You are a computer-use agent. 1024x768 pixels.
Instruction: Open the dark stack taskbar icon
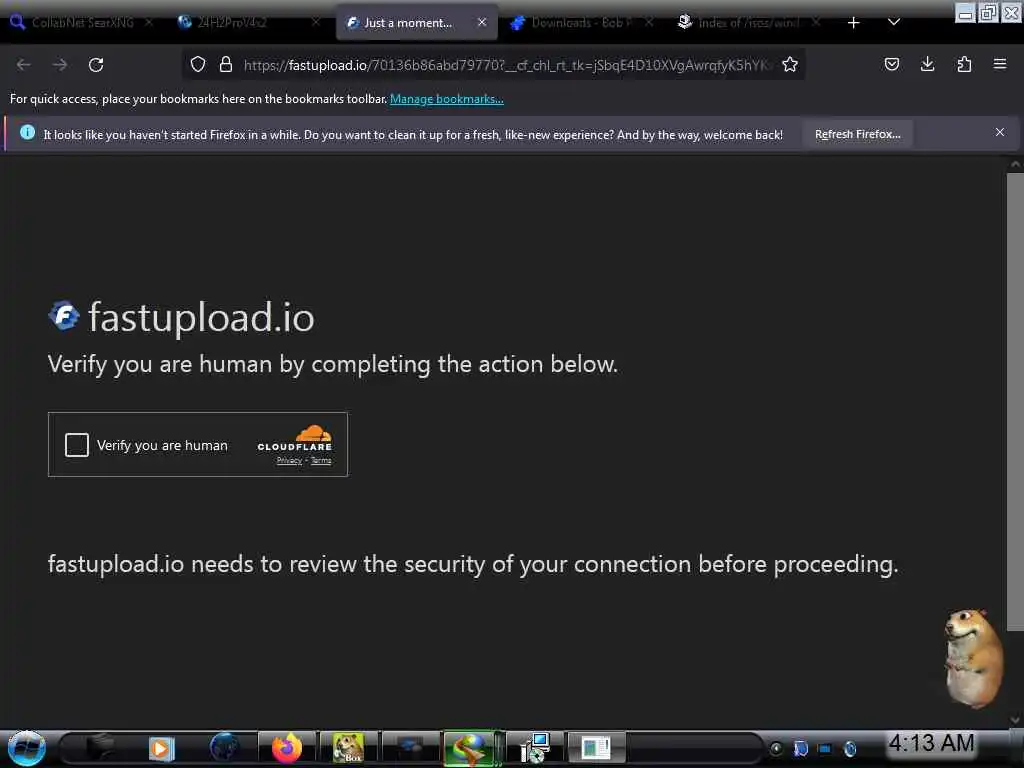coord(100,747)
